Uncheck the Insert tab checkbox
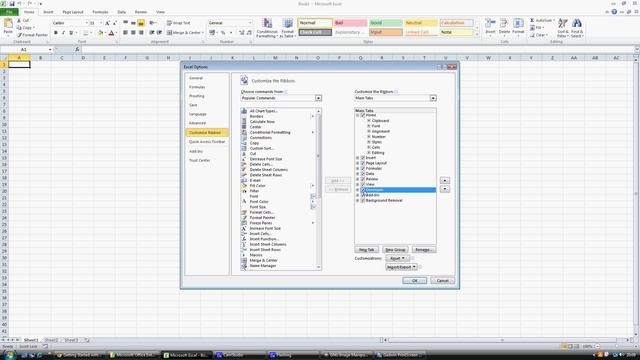Screen dimensions: 640x360 (363, 158)
